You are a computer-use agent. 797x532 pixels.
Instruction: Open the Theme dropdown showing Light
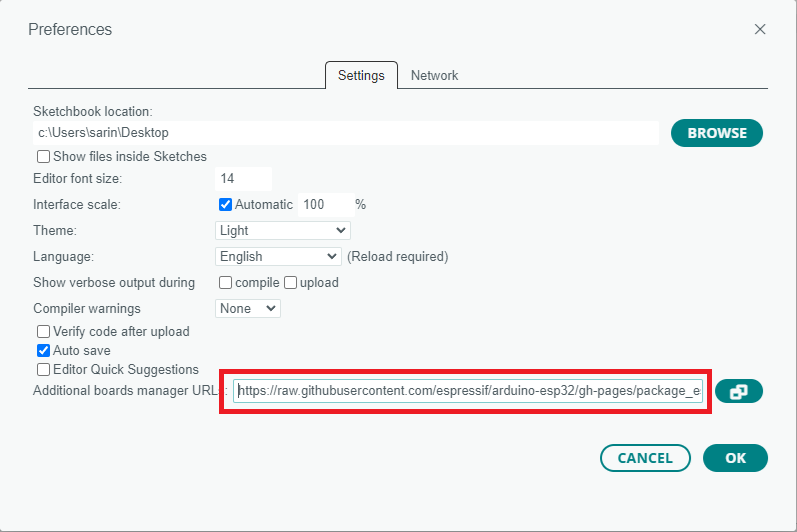pyautogui.click(x=283, y=230)
